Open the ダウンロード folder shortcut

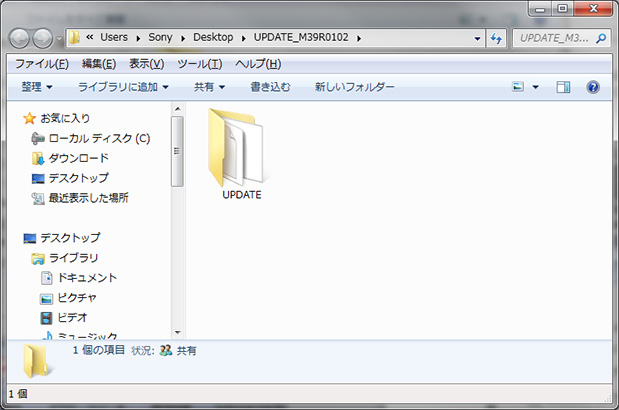pyautogui.click(x=78, y=158)
